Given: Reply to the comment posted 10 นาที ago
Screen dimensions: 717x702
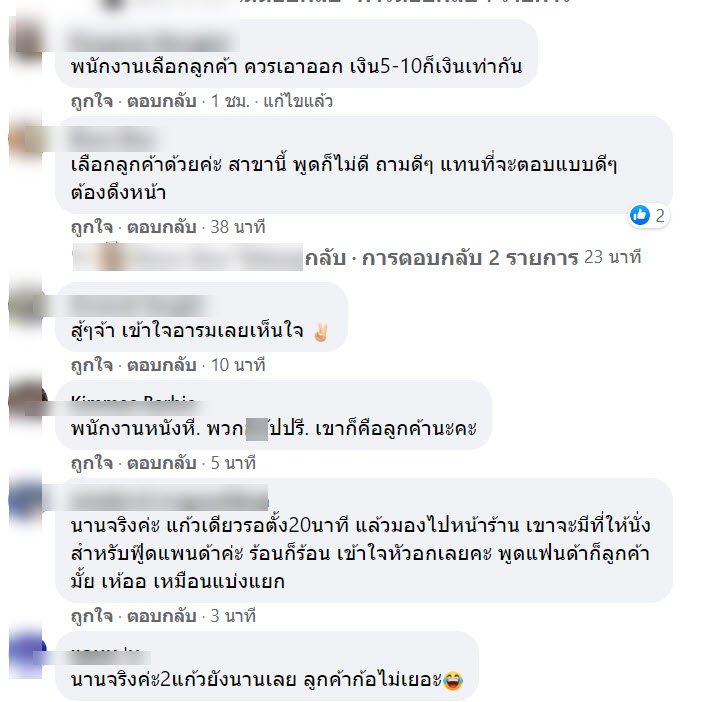Looking at the screenshot, I should click(161, 365).
